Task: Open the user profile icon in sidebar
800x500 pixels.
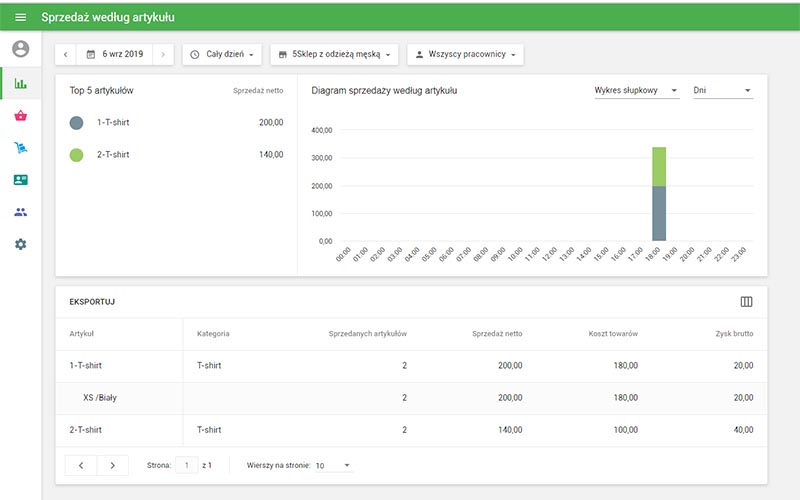Action: [x=20, y=49]
